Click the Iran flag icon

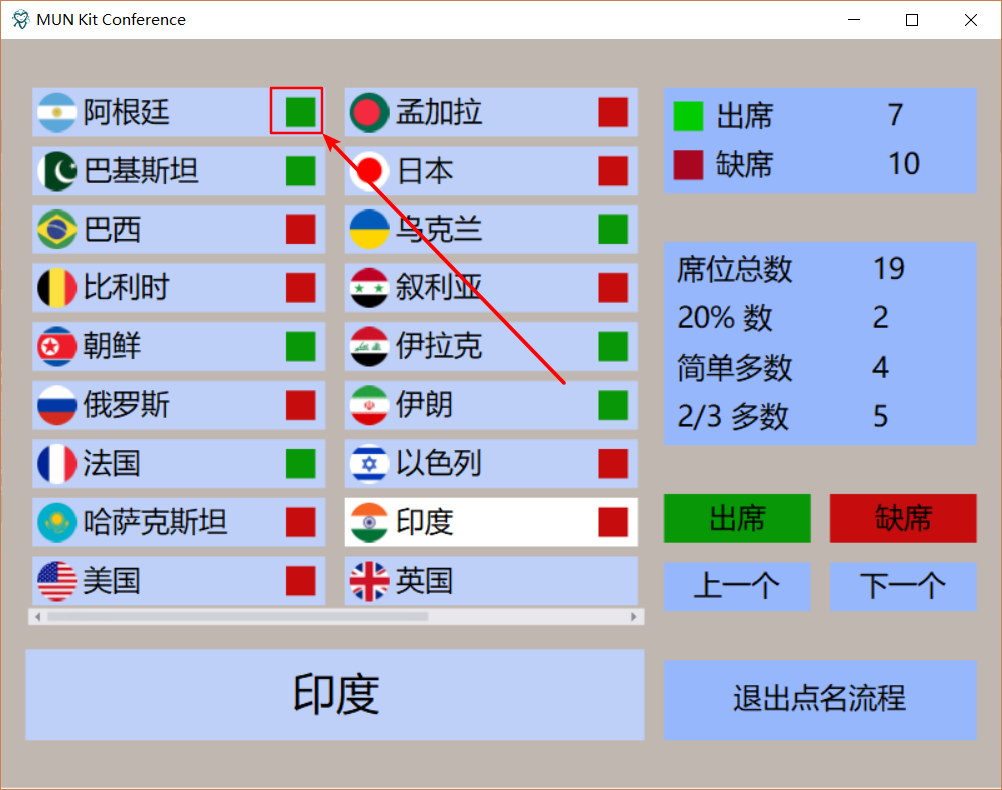point(368,405)
